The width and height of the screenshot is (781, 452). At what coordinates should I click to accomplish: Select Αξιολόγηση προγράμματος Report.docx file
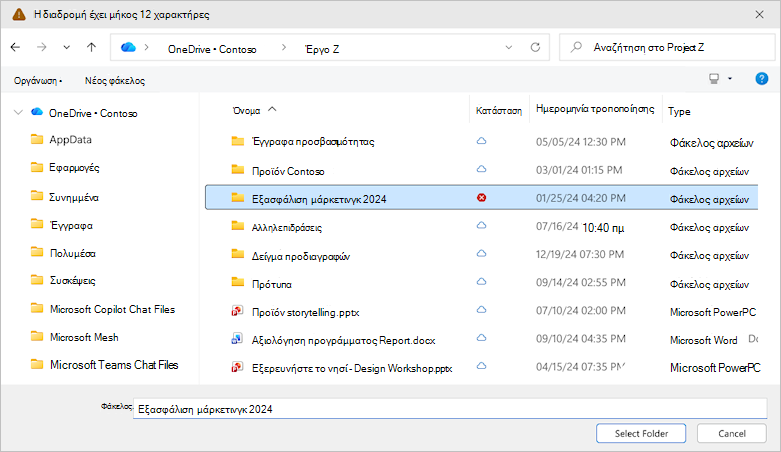tap(343, 341)
